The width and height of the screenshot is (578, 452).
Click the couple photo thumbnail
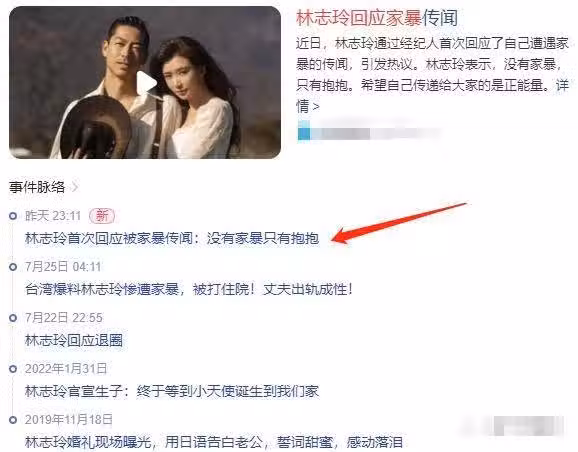click(145, 83)
